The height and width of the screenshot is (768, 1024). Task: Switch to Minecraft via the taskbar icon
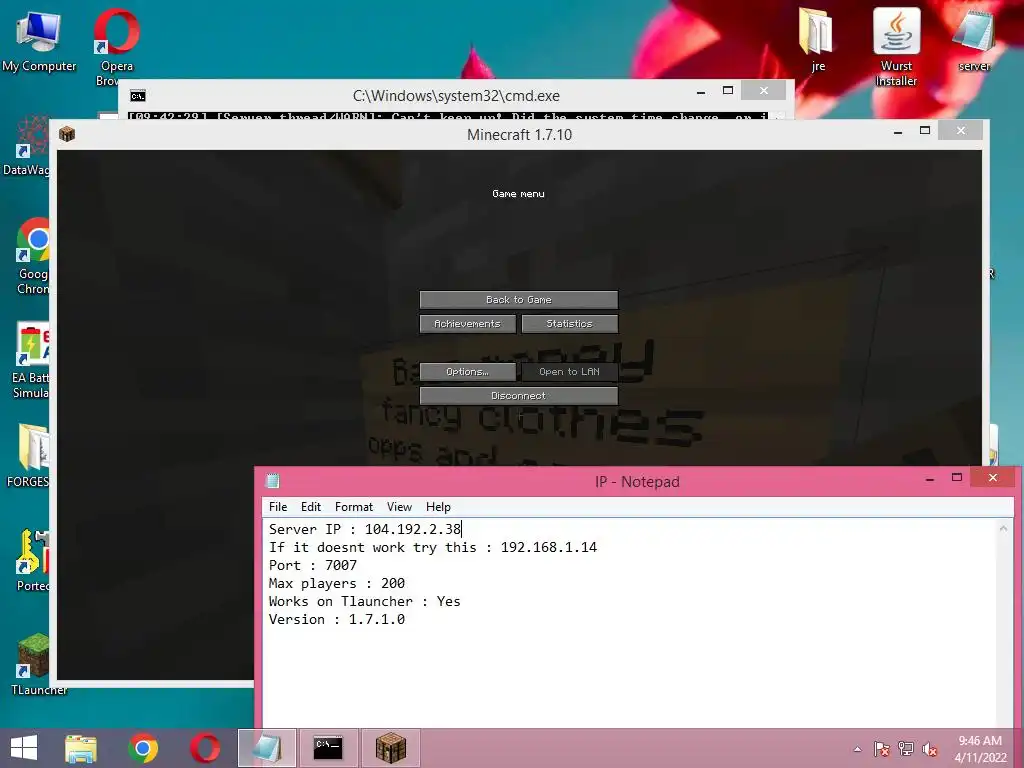(x=391, y=748)
